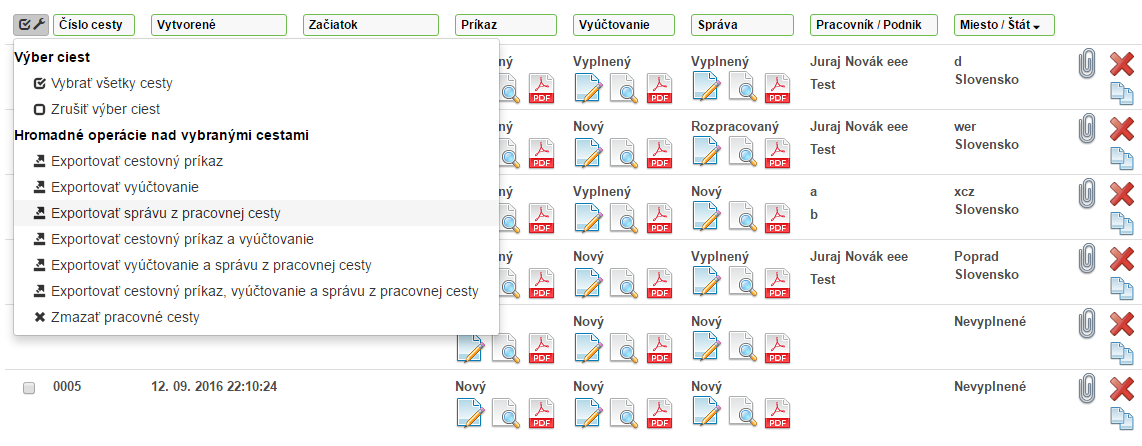Click Exportovať cestovný príkaz a vyúčtovanie
The width and height of the screenshot is (1142, 446).
point(182,239)
